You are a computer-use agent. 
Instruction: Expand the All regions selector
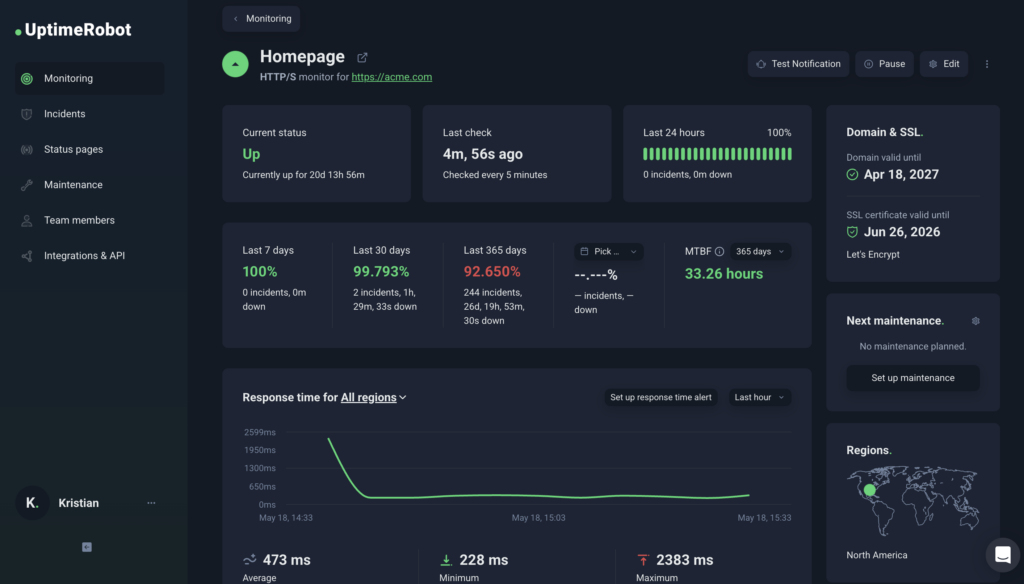tap(374, 397)
